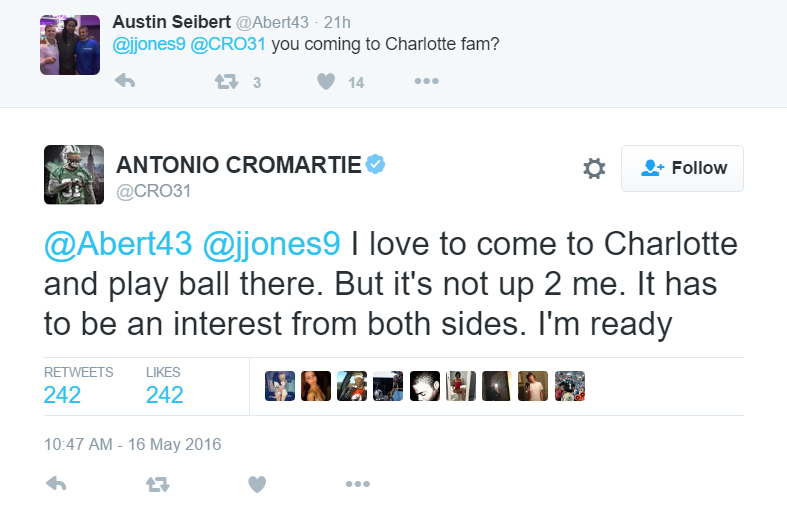Viewport: 787px width, 531px height.
Task: Retweet Austin Seibert's tweet
Action: click(226, 81)
